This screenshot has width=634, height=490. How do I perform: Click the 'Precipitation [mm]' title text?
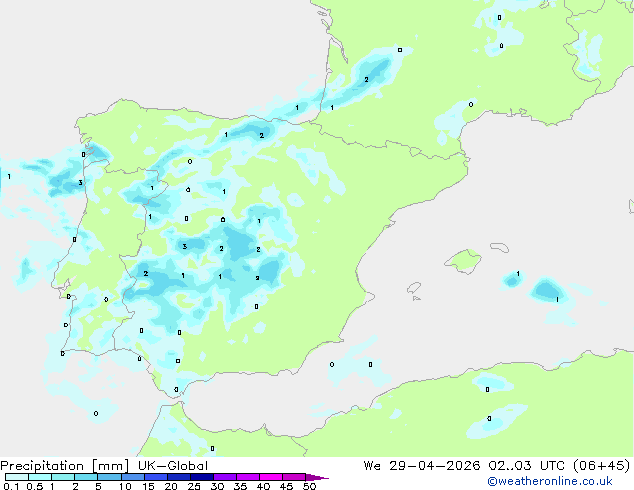(65, 466)
